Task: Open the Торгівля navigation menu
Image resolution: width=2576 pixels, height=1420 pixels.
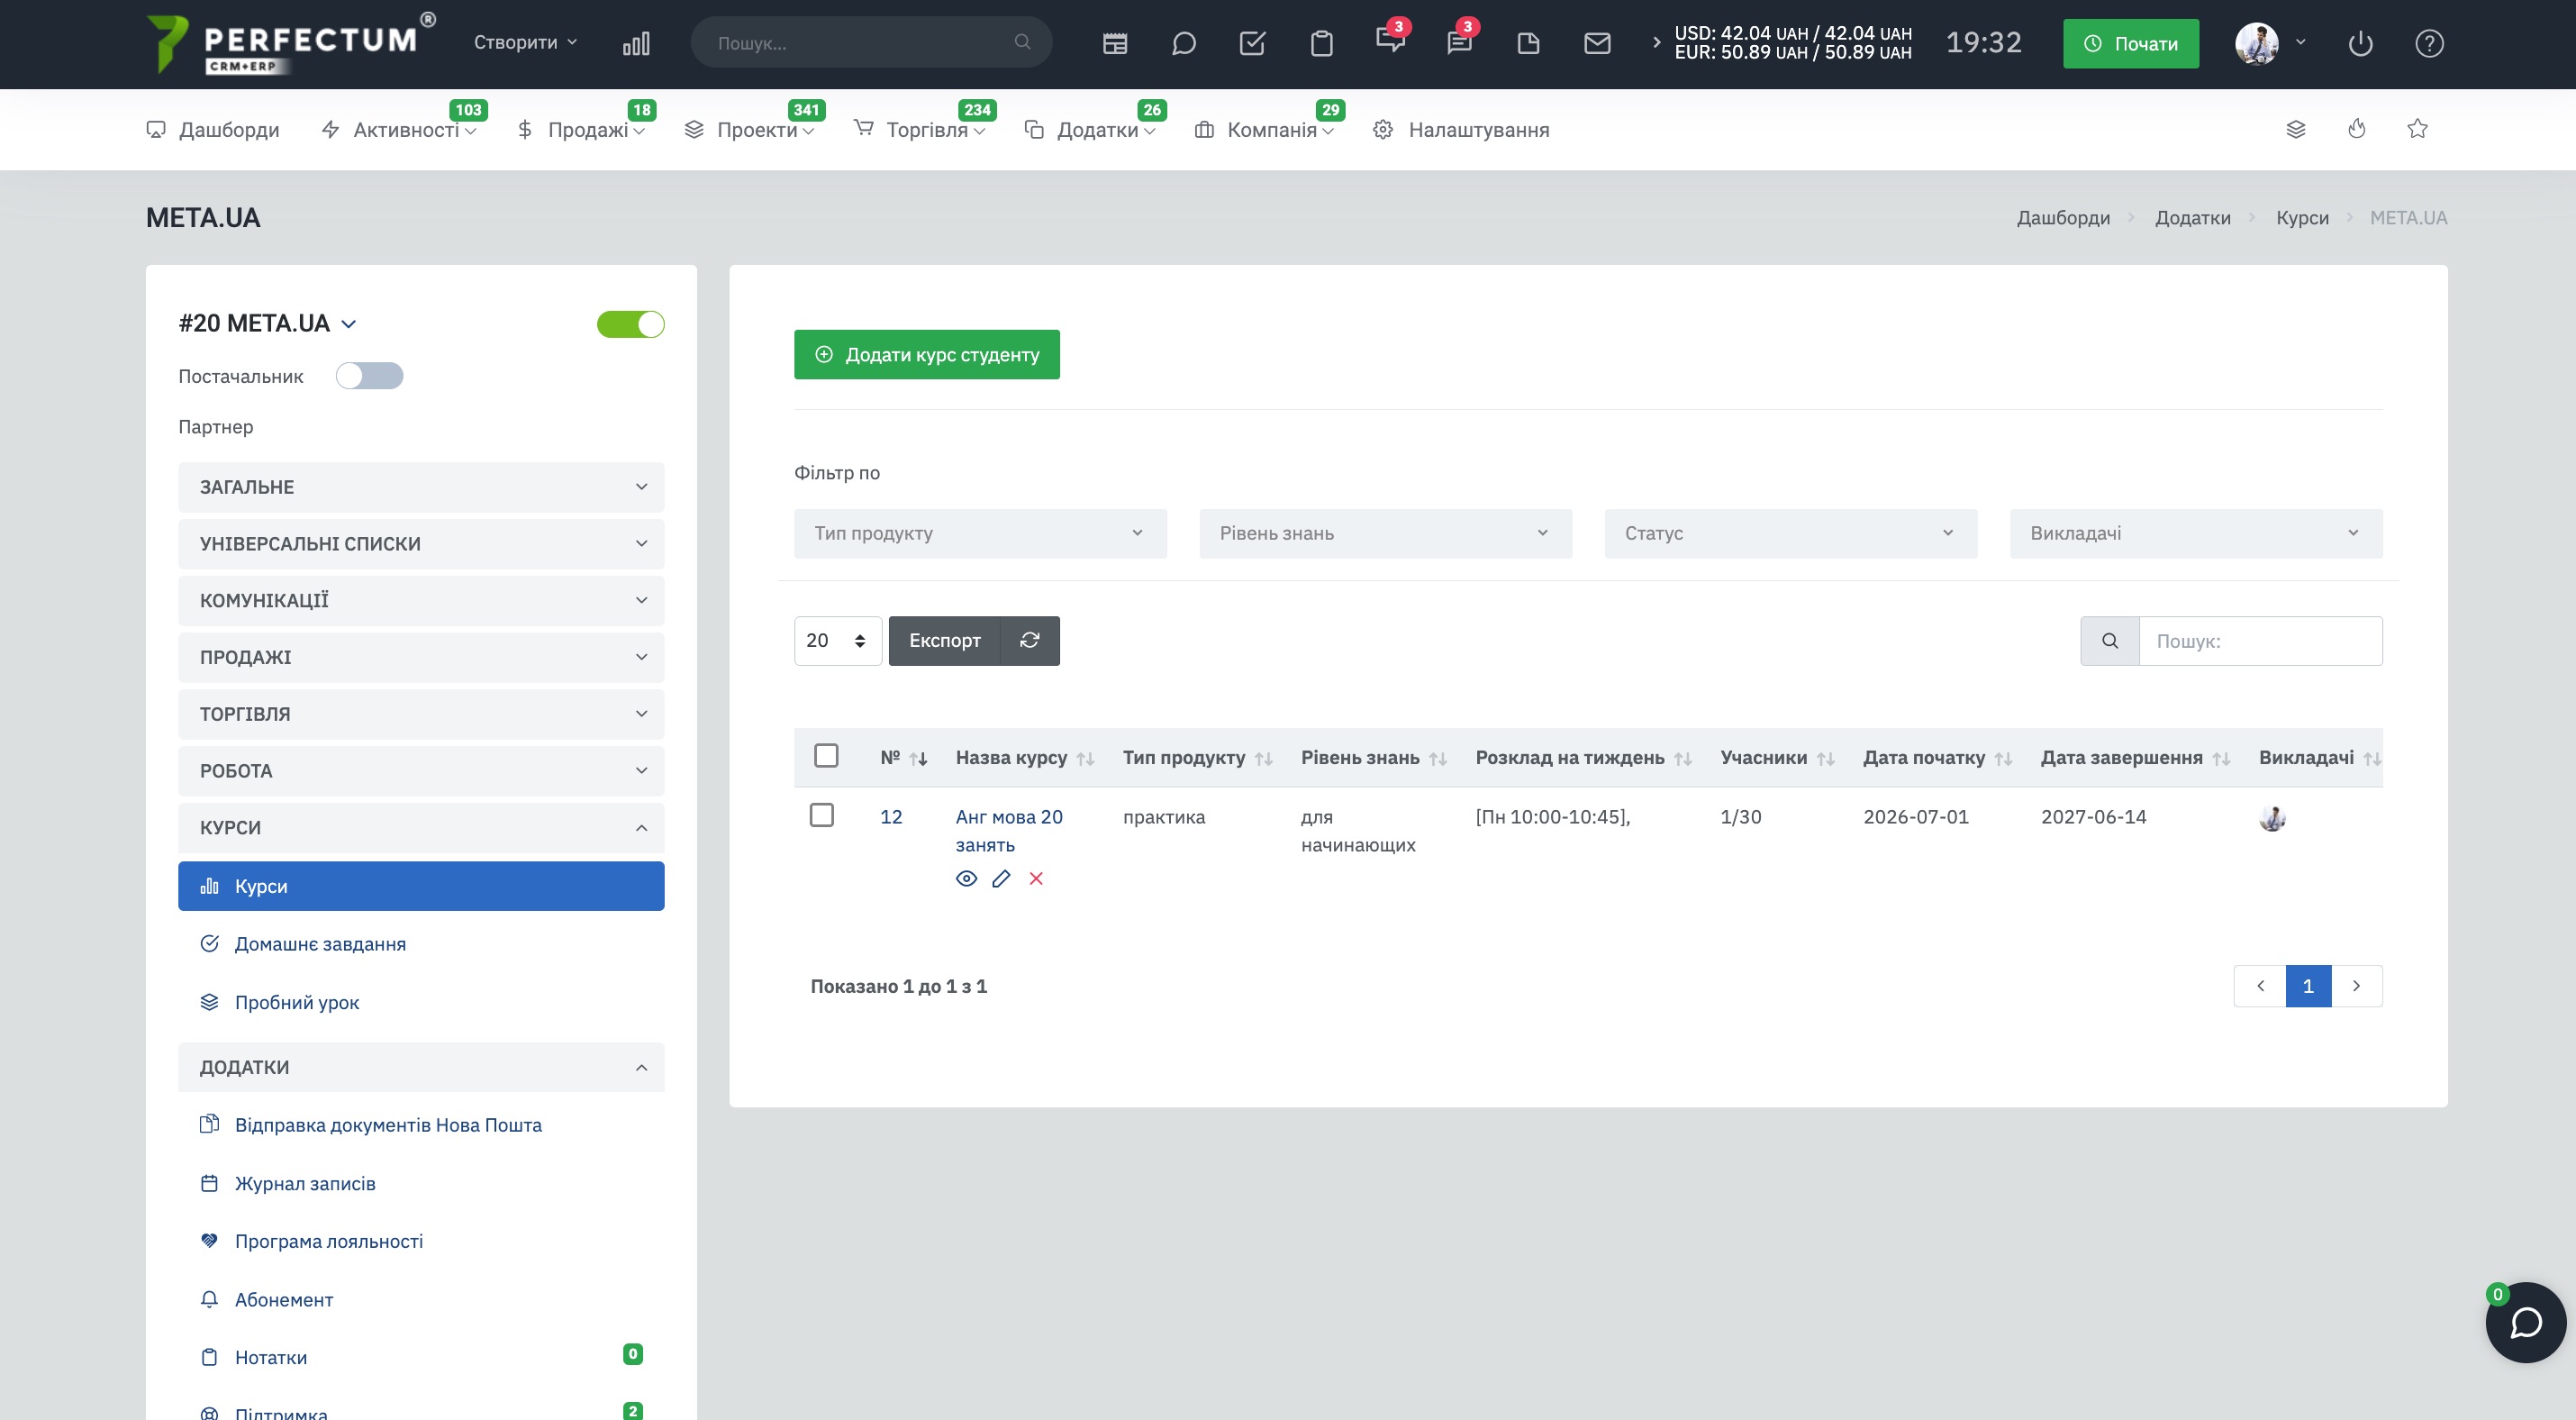Action: point(919,129)
